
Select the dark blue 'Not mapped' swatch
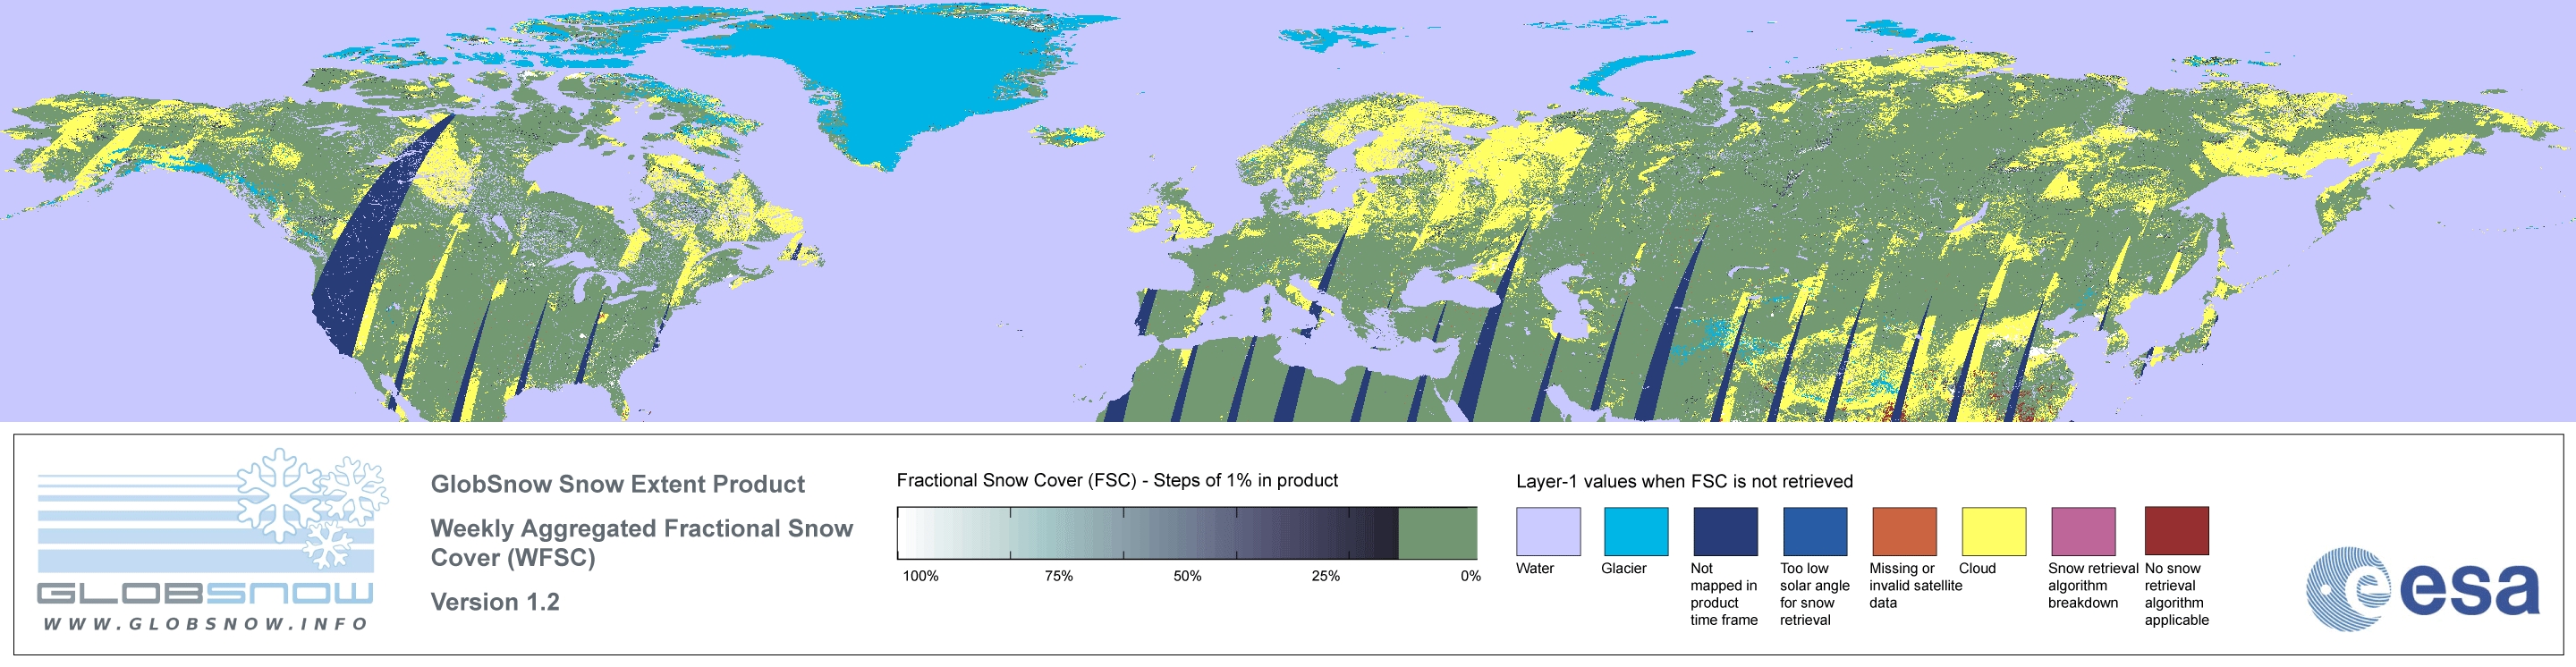(x=1725, y=531)
